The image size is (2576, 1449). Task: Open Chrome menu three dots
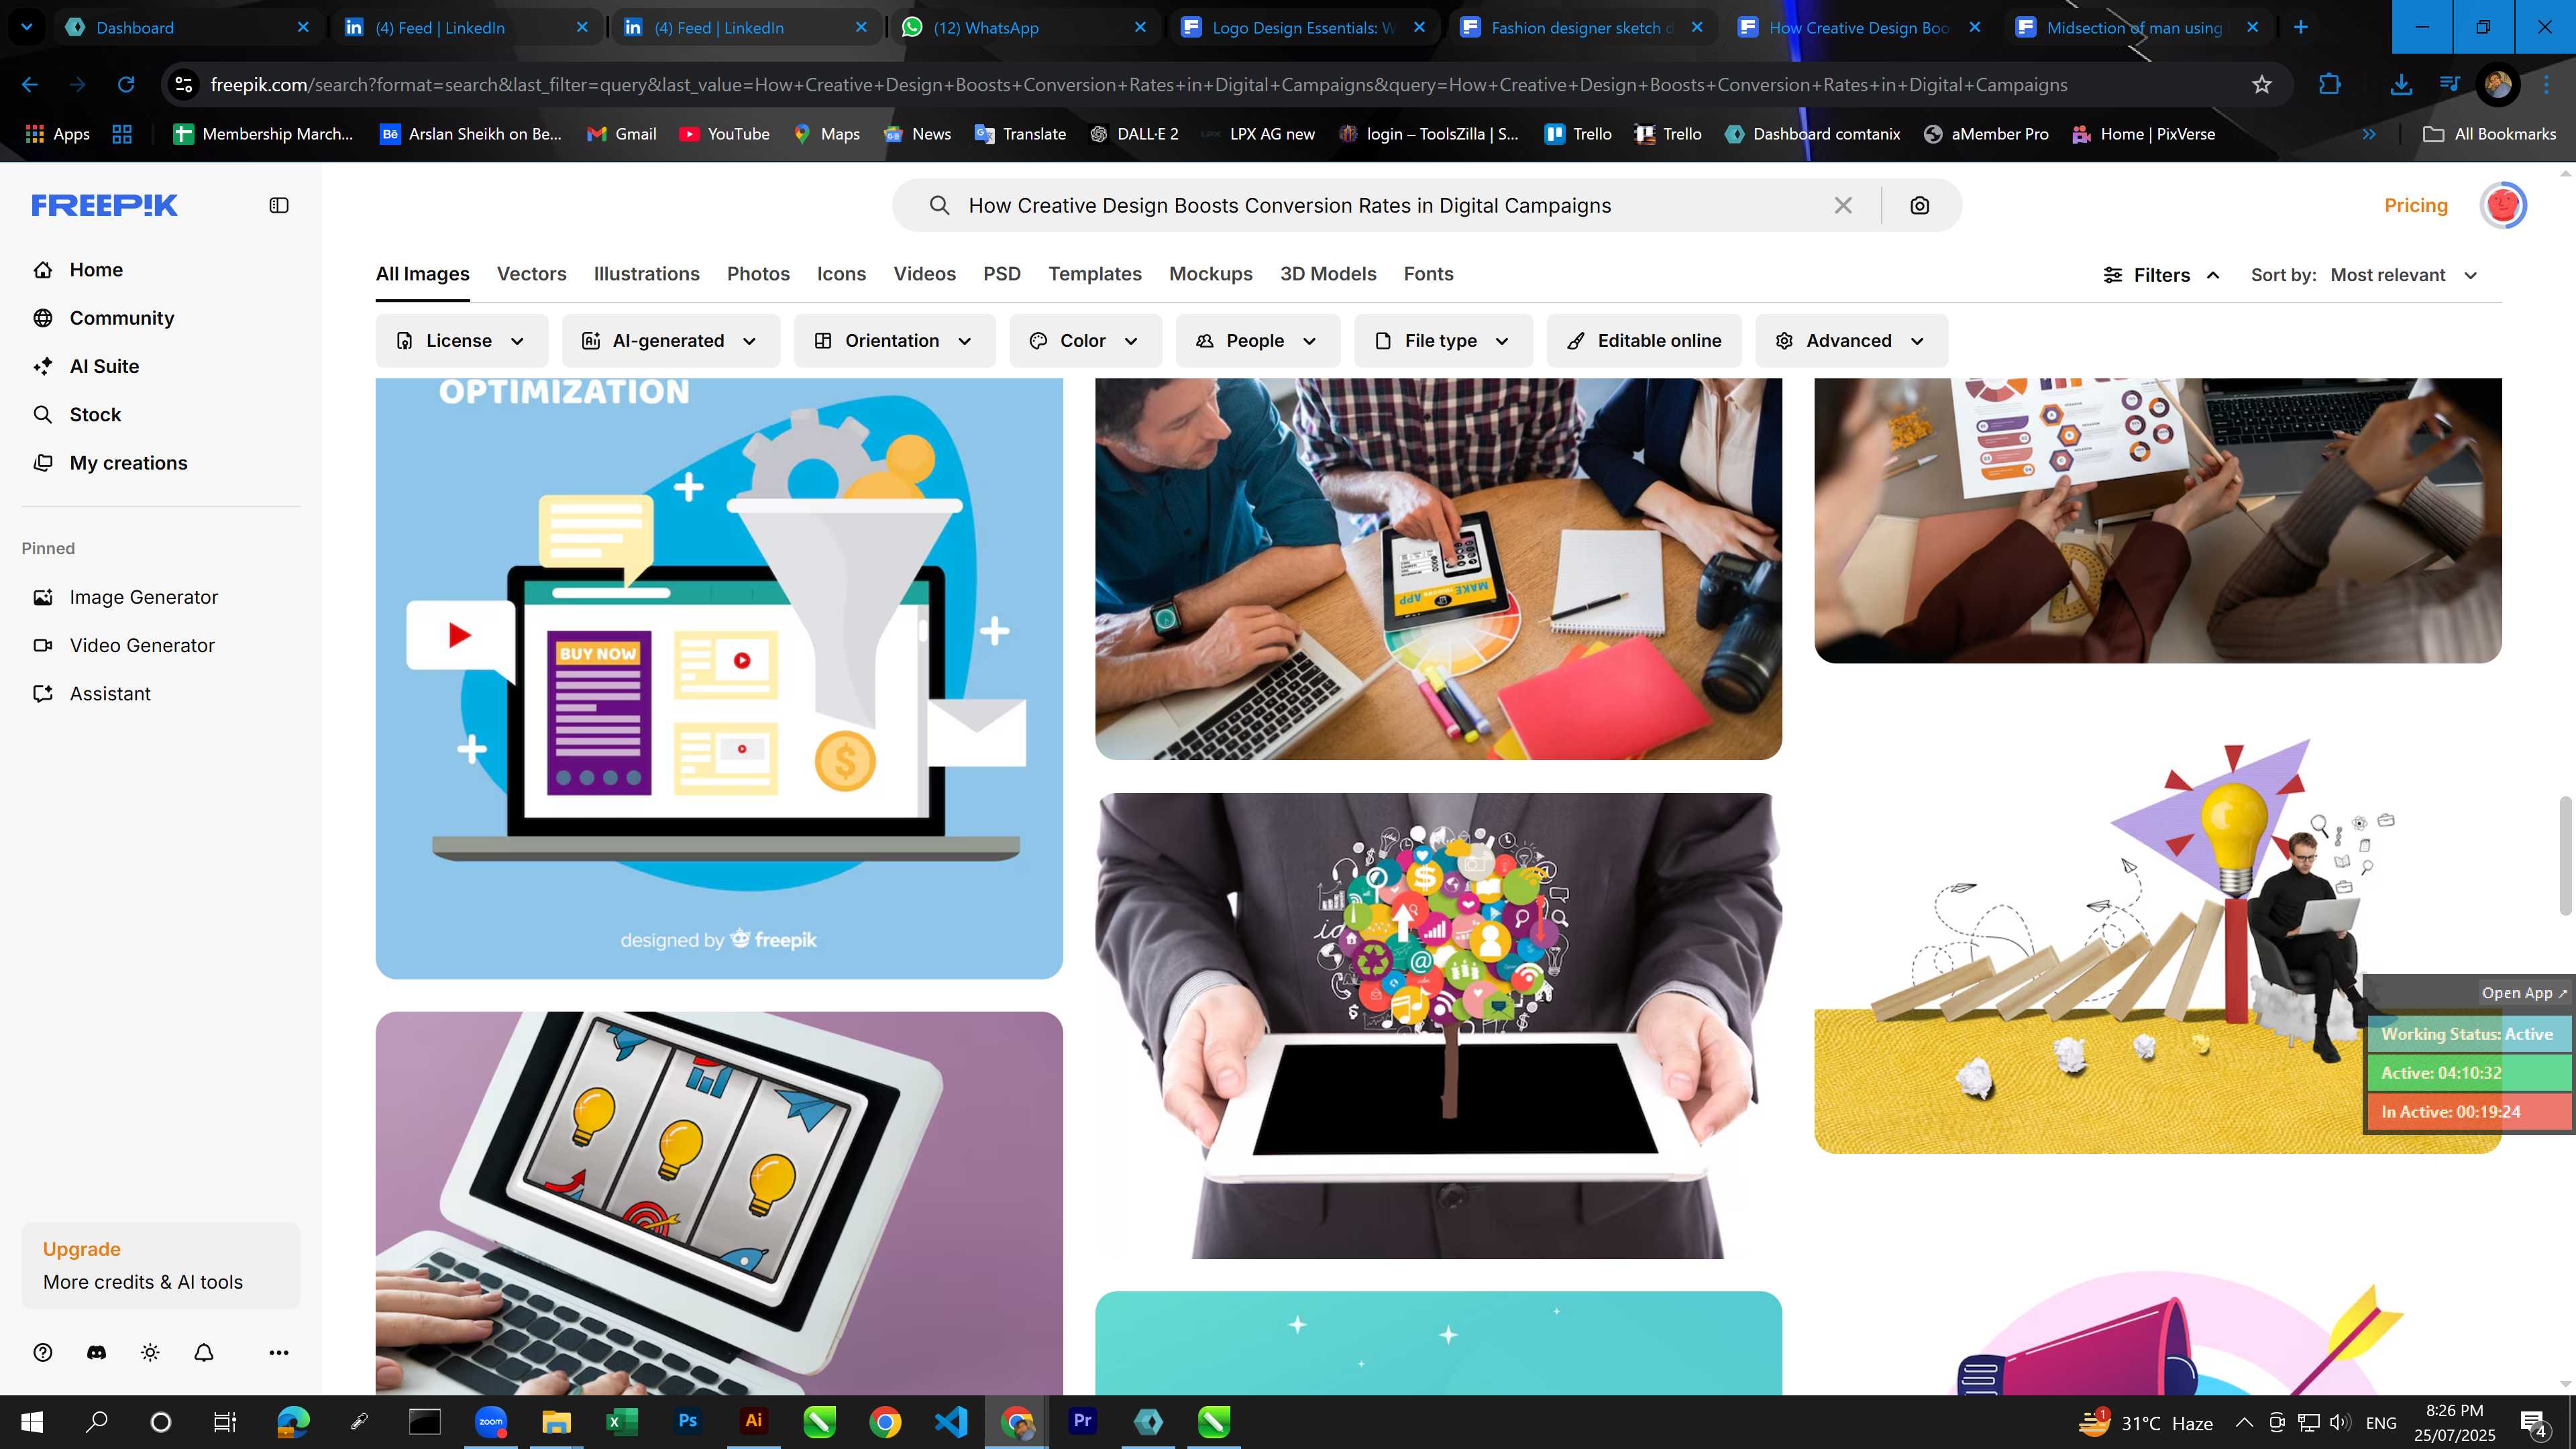click(x=2547, y=85)
